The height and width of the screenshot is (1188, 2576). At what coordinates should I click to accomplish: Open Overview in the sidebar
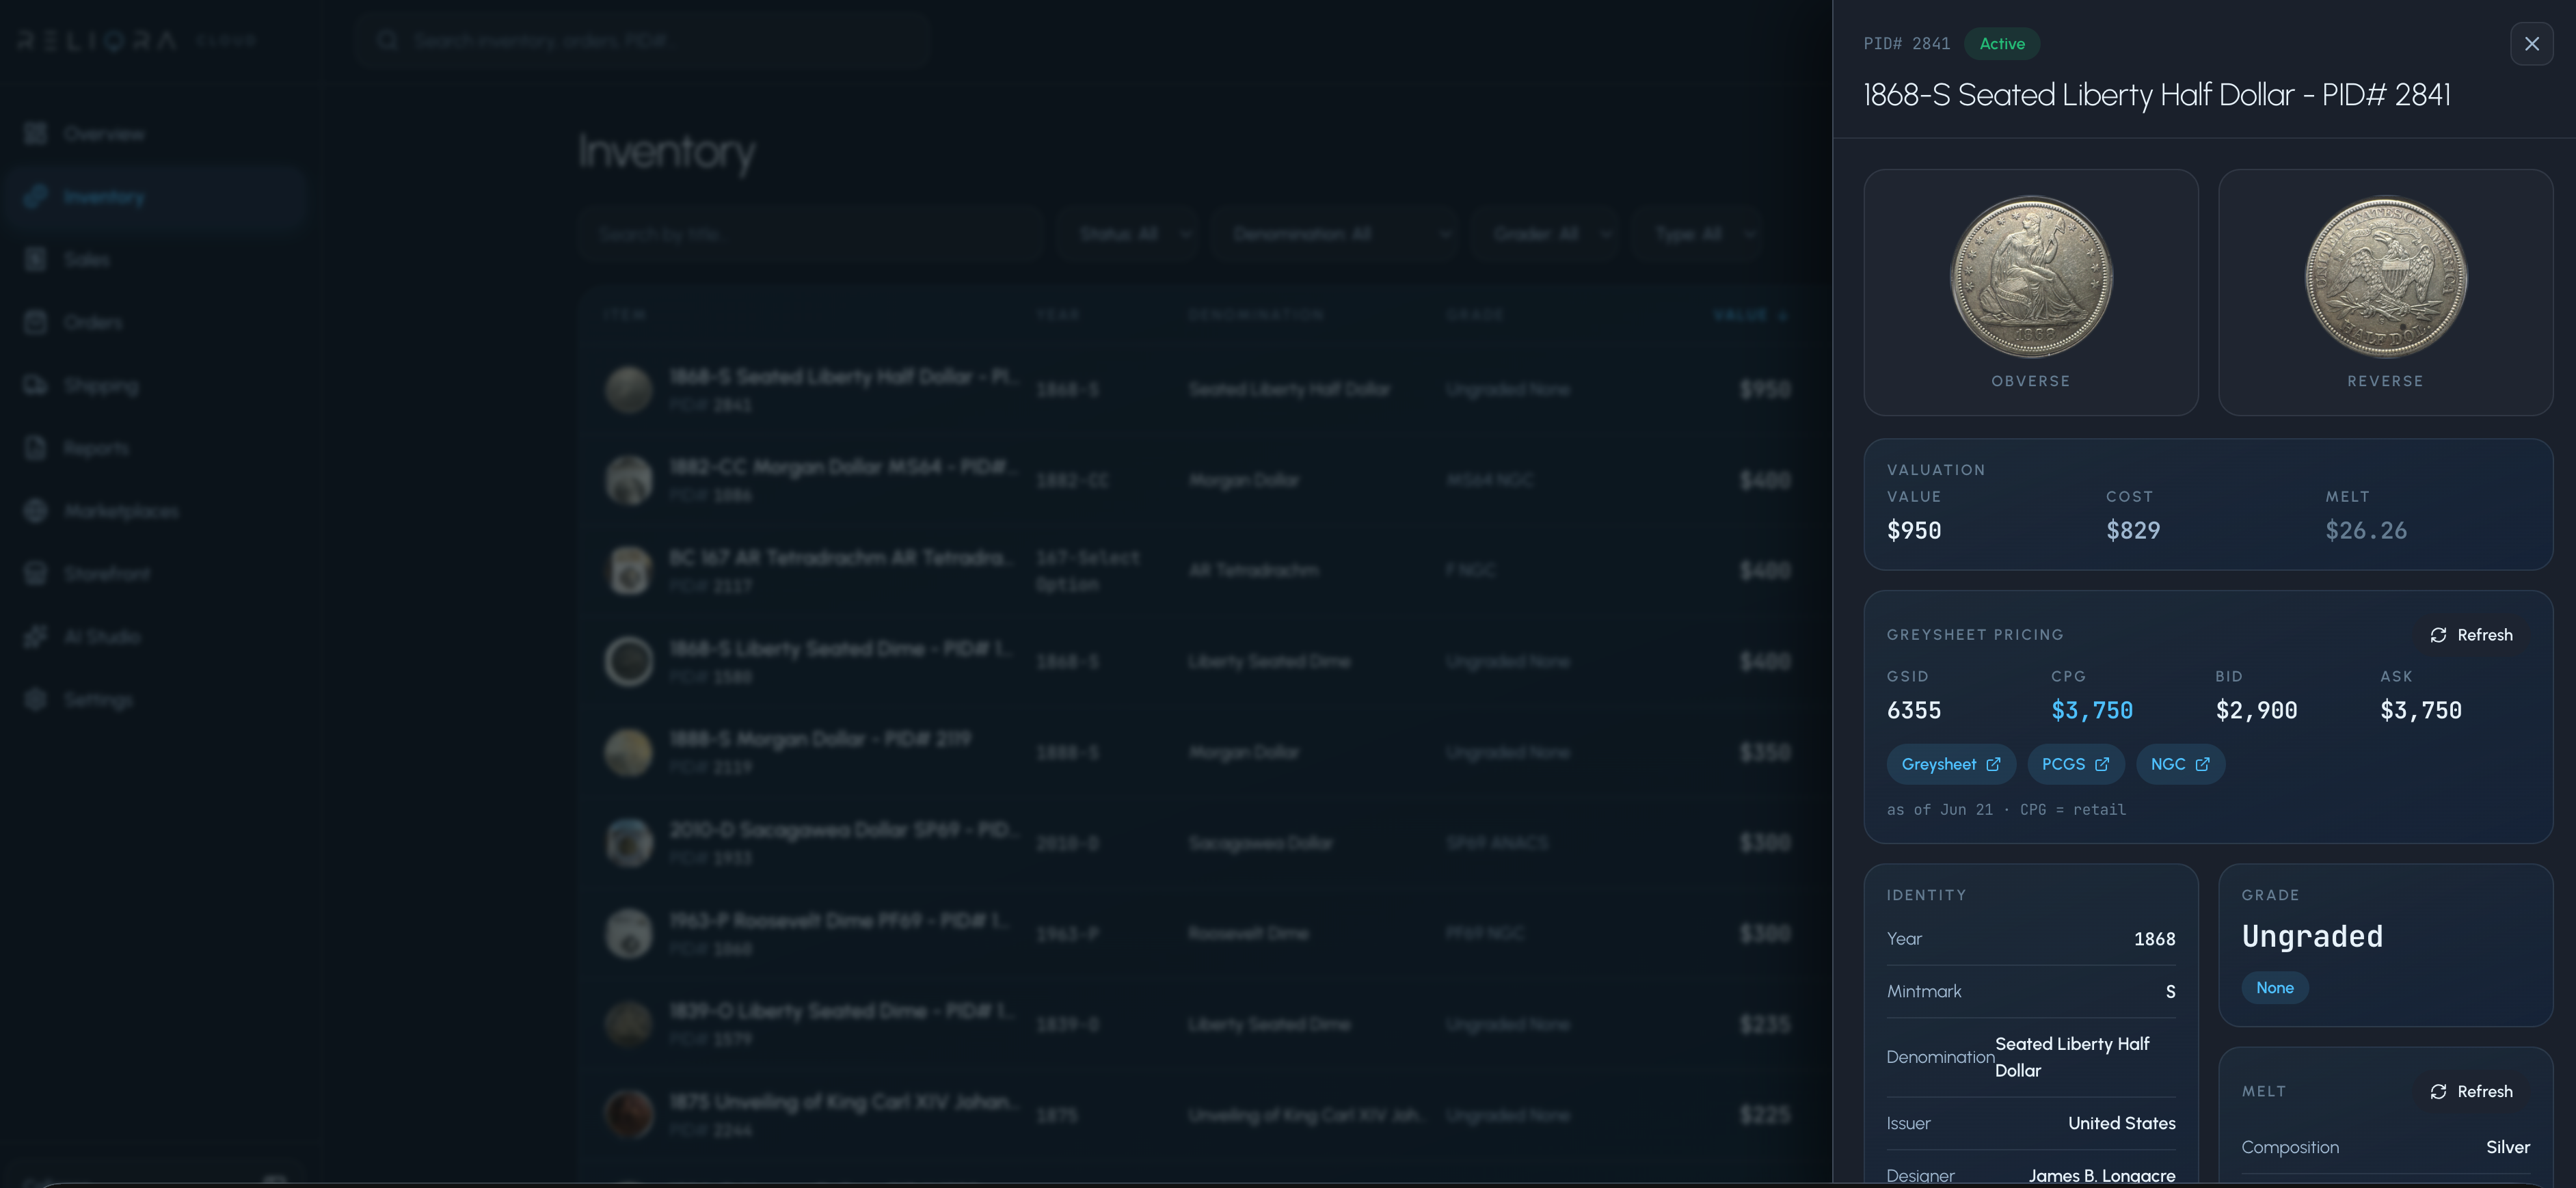pos(155,134)
